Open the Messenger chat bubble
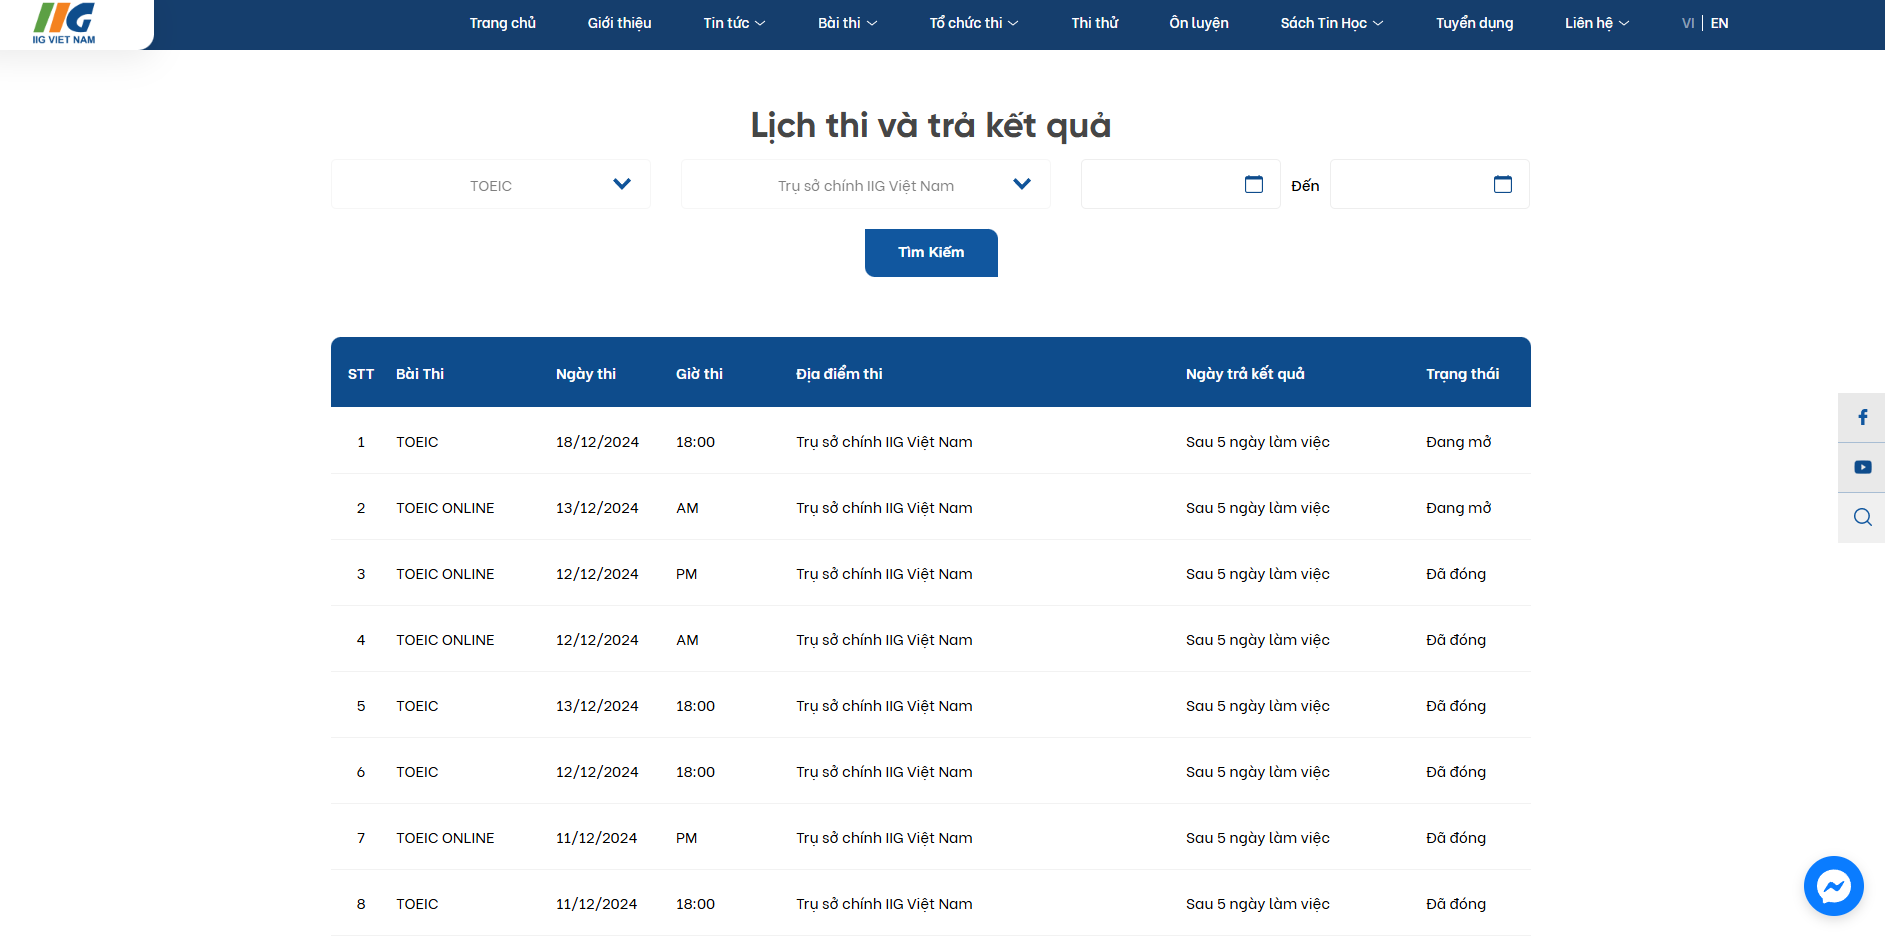1885x938 pixels. tap(1833, 886)
